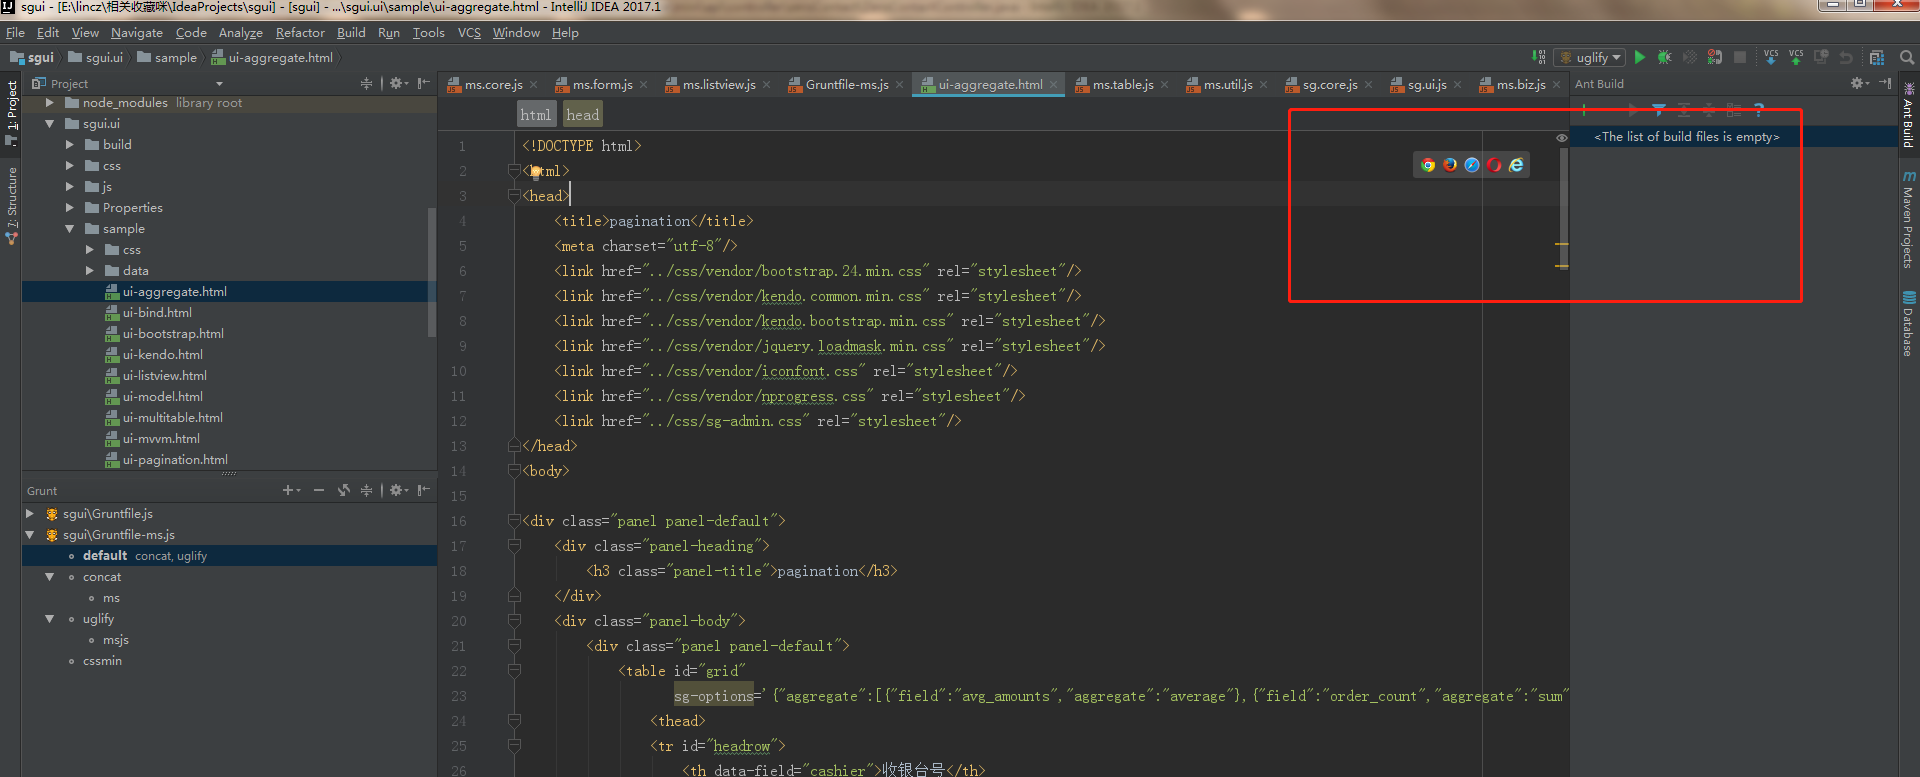Screen dimensions: 1920x777
Task: Toggle the Maven Projects side tool window button
Action: point(1908,219)
